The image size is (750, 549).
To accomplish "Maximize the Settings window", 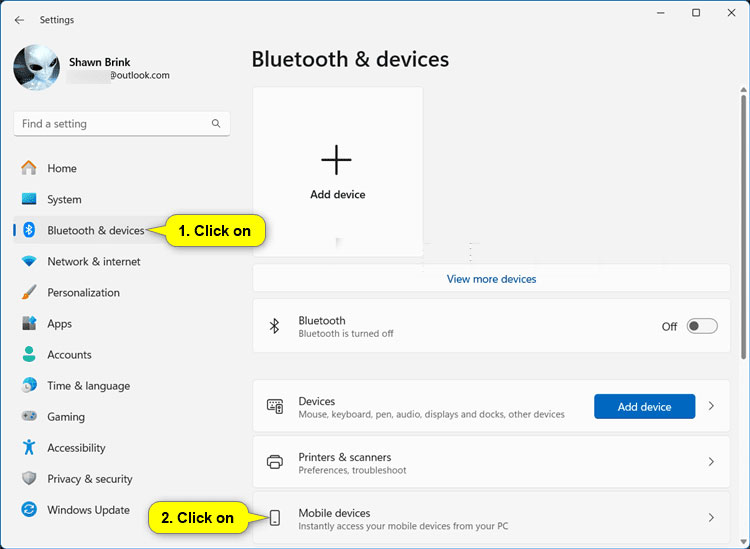I will pos(696,13).
